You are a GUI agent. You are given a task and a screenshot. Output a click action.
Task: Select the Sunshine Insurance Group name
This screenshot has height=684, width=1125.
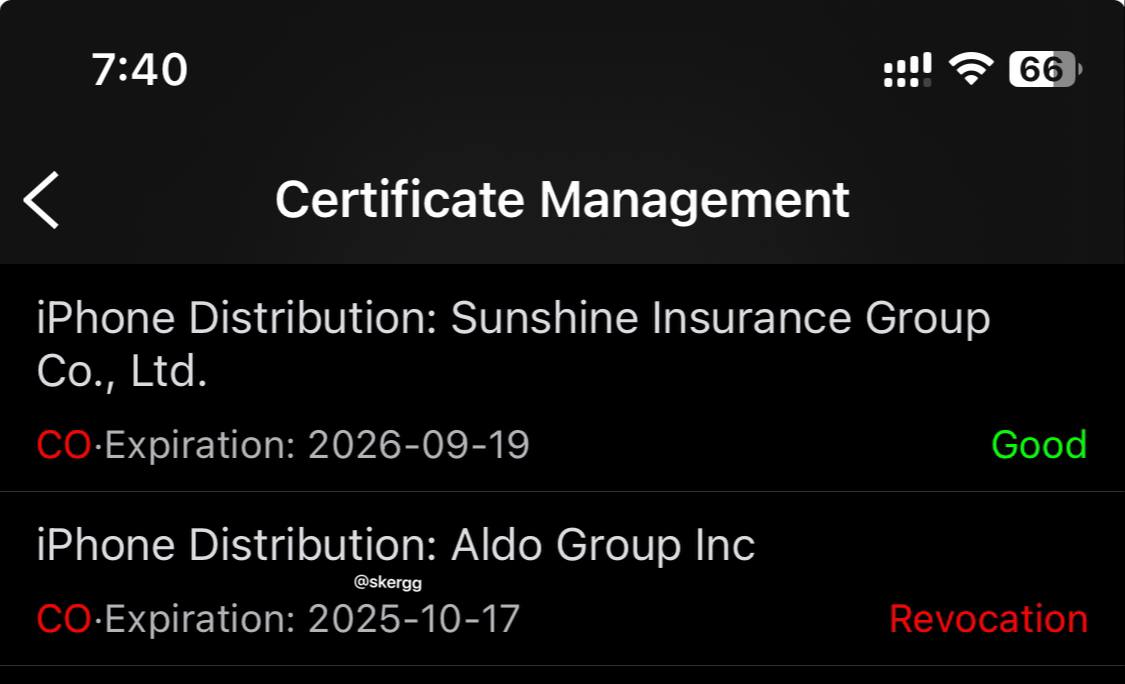[x=720, y=319]
